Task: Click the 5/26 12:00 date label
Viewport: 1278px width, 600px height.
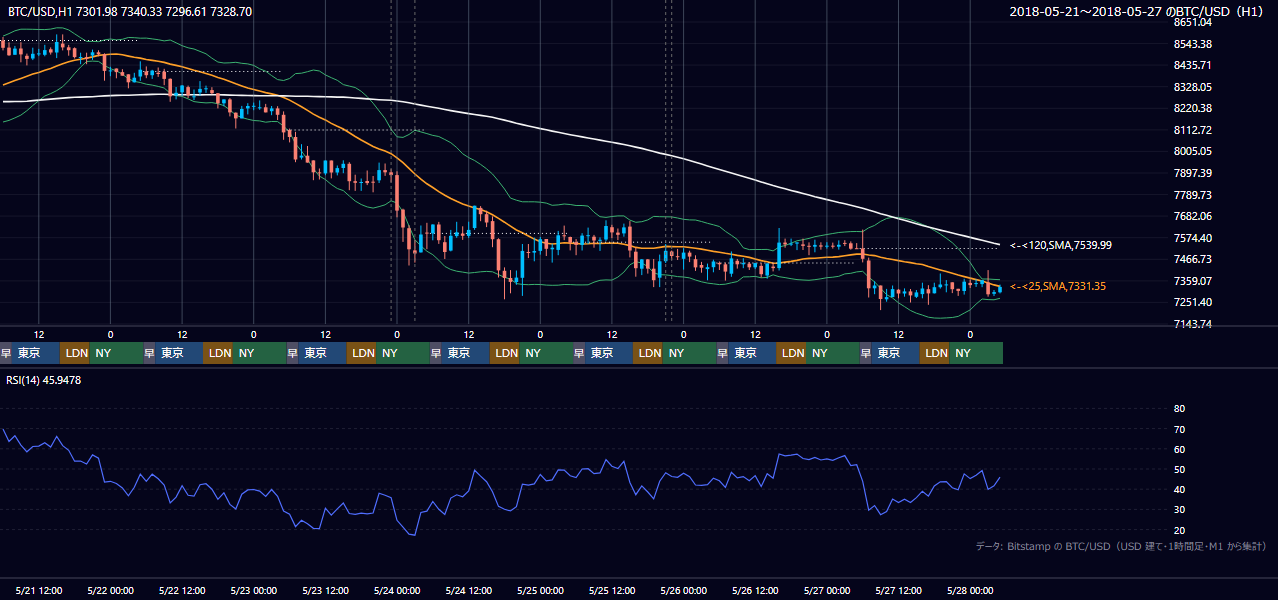Action: tap(755, 591)
